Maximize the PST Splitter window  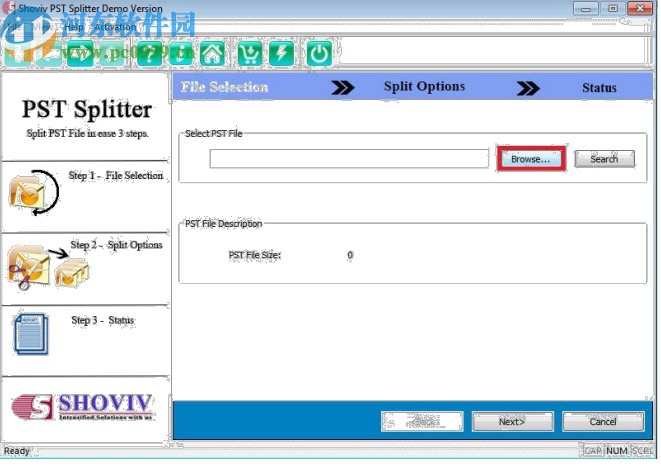click(613, 8)
